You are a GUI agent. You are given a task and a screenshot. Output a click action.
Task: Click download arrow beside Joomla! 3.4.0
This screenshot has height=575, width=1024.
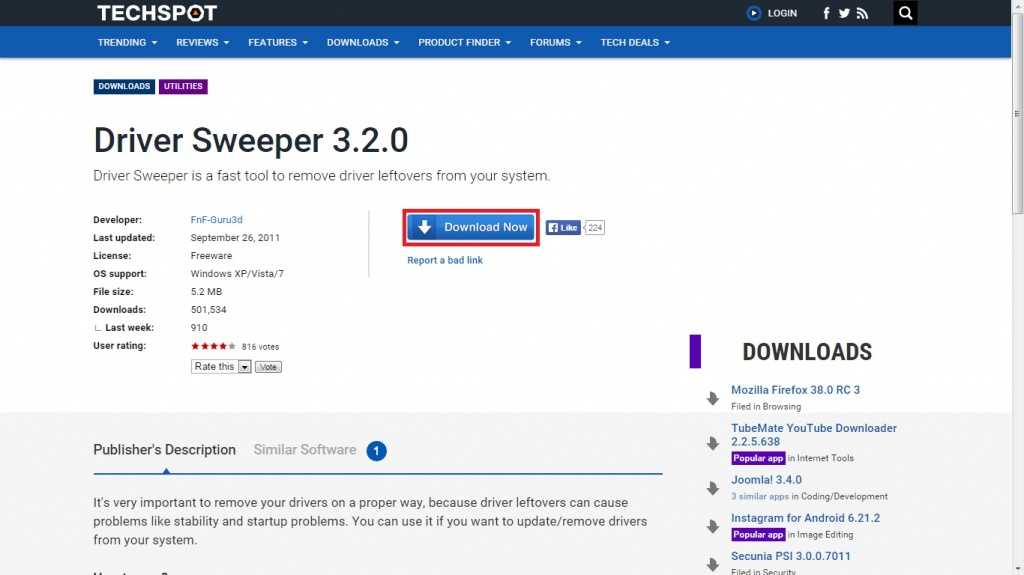coord(712,488)
